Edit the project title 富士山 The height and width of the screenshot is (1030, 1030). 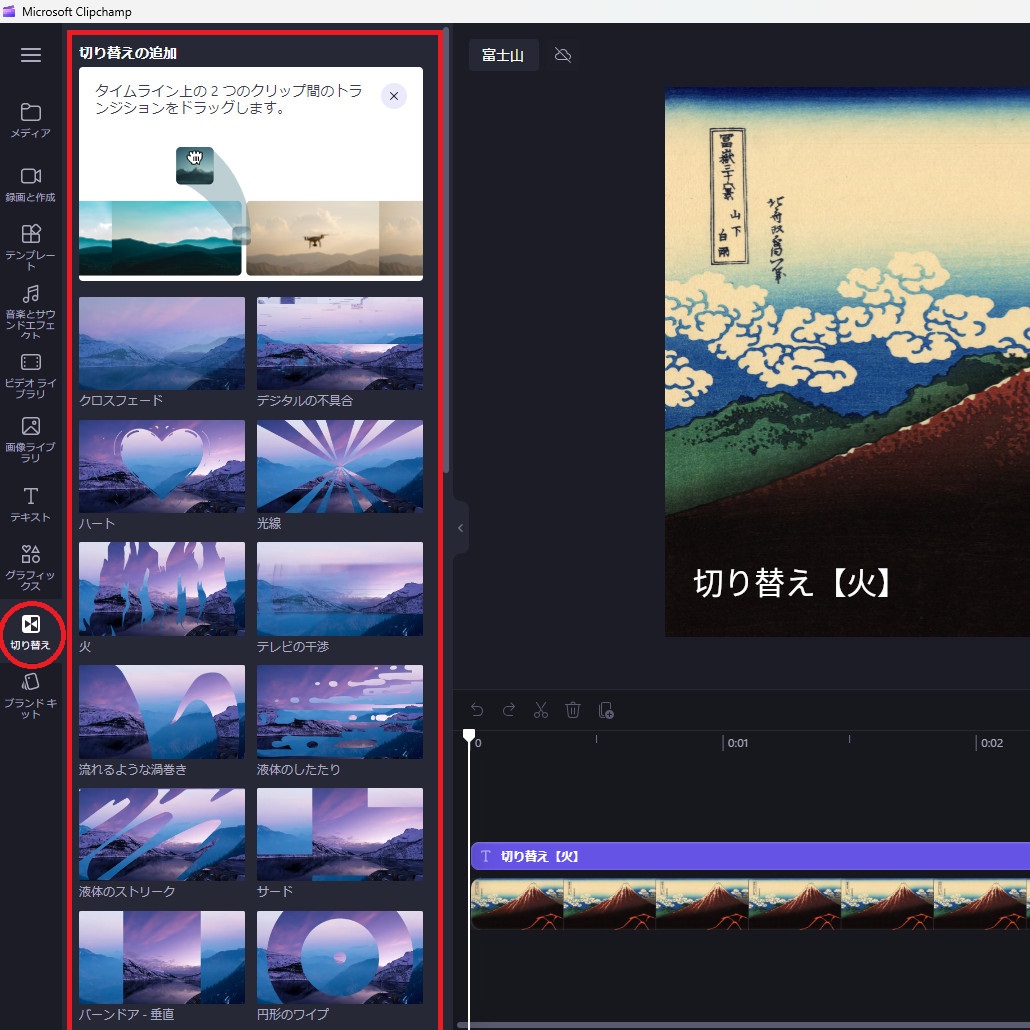pyautogui.click(x=503, y=55)
